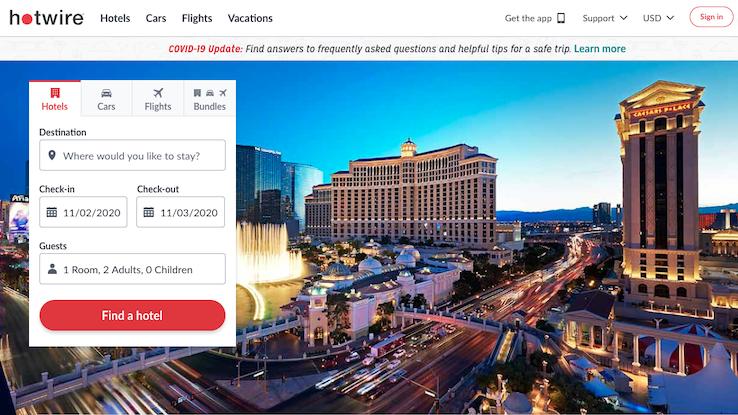Click the person icon in Guests field
The height and width of the screenshot is (415, 738).
coord(52,269)
